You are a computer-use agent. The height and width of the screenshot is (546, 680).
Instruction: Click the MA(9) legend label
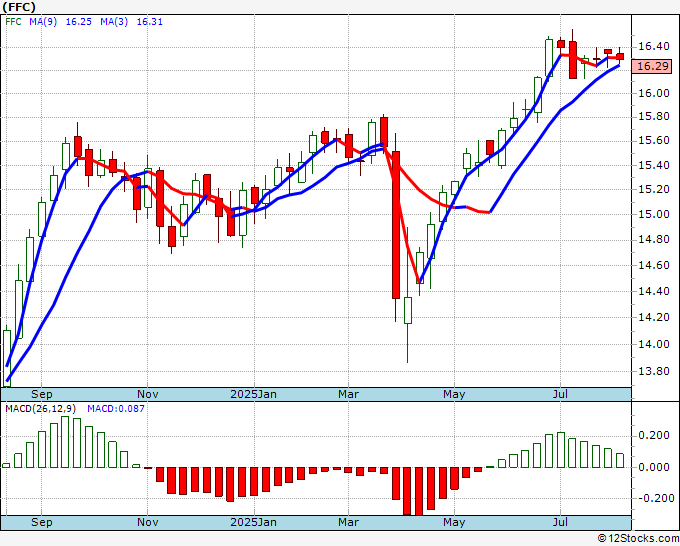coord(43,22)
